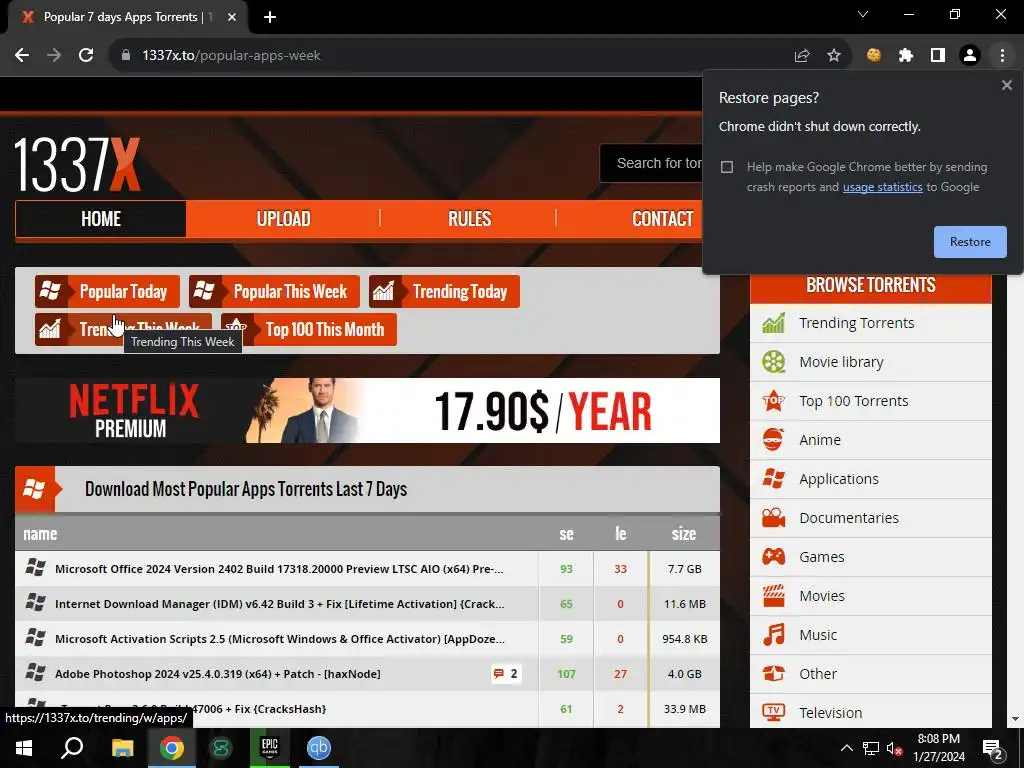Click the Anime ninja icon

[773, 440]
